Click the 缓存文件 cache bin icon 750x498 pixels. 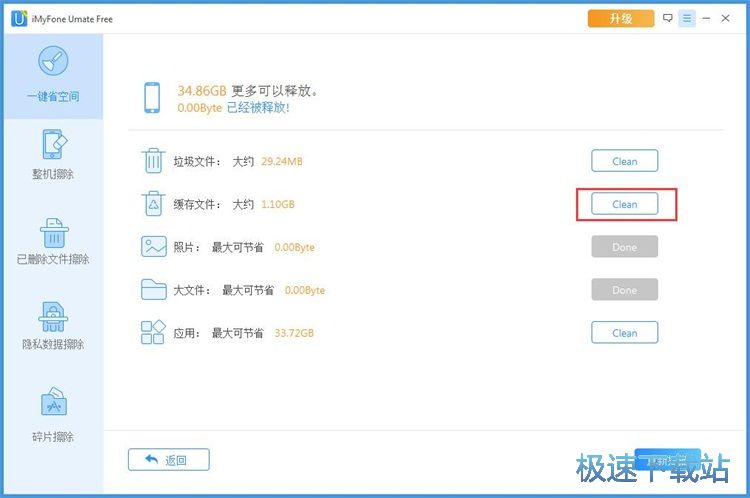pos(153,204)
